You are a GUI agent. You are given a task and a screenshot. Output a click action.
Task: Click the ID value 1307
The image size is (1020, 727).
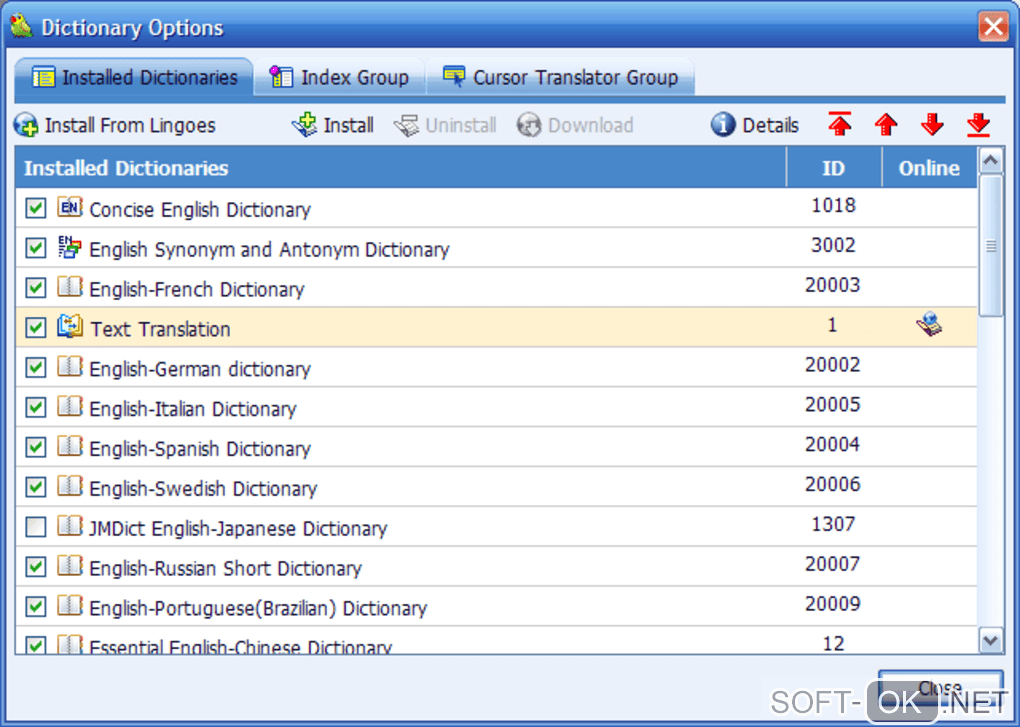[x=833, y=524]
